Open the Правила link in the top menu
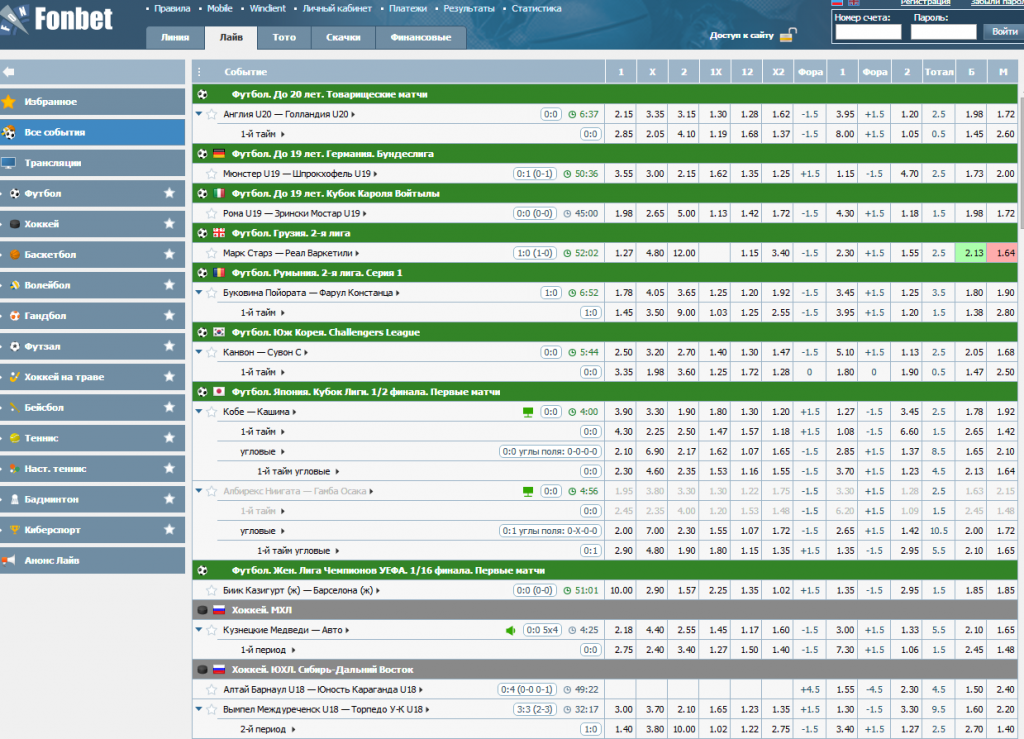The width and height of the screenshot is (1024, 739). coord(172,8)
